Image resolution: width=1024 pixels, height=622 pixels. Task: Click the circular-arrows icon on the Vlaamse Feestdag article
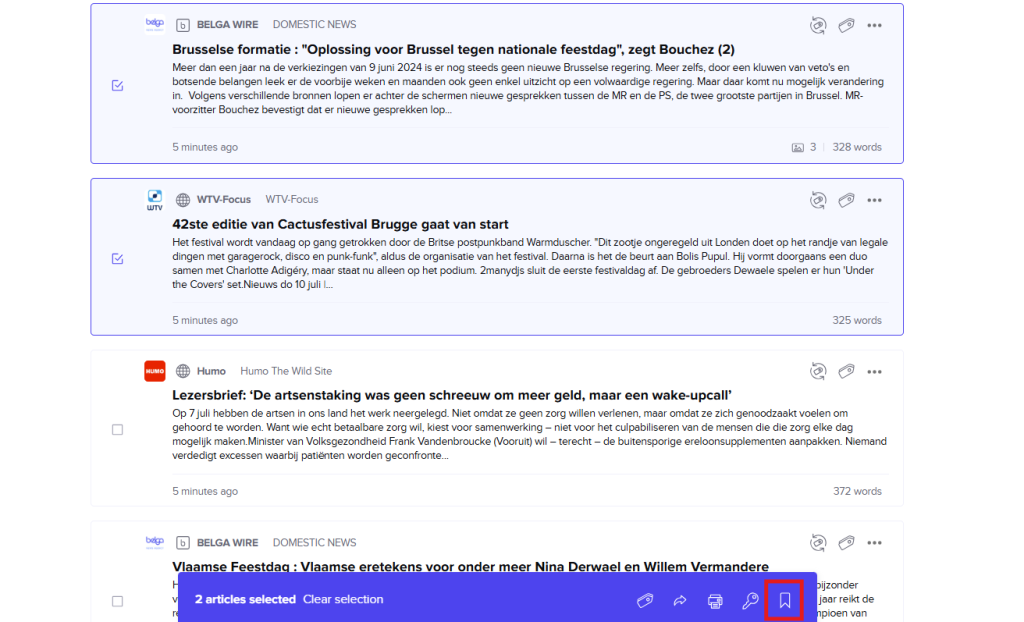[818, 543]
